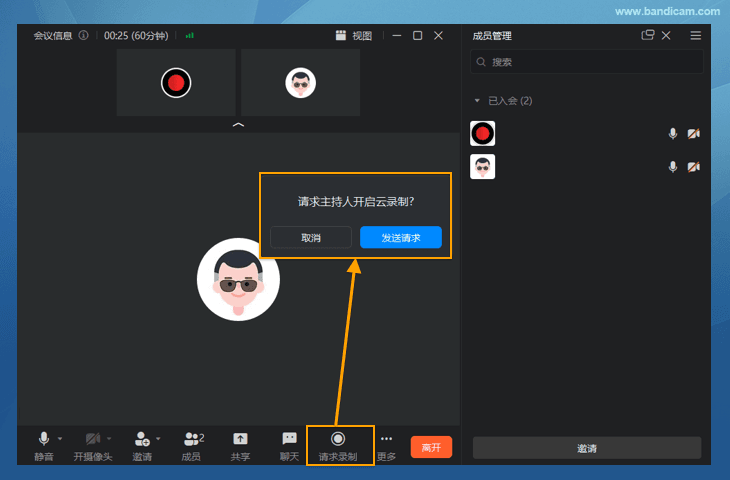Viewport: 730px width, 480px height.
Task: Open the 成员管理 hamburger menu
Action: (x=696, y=35)
